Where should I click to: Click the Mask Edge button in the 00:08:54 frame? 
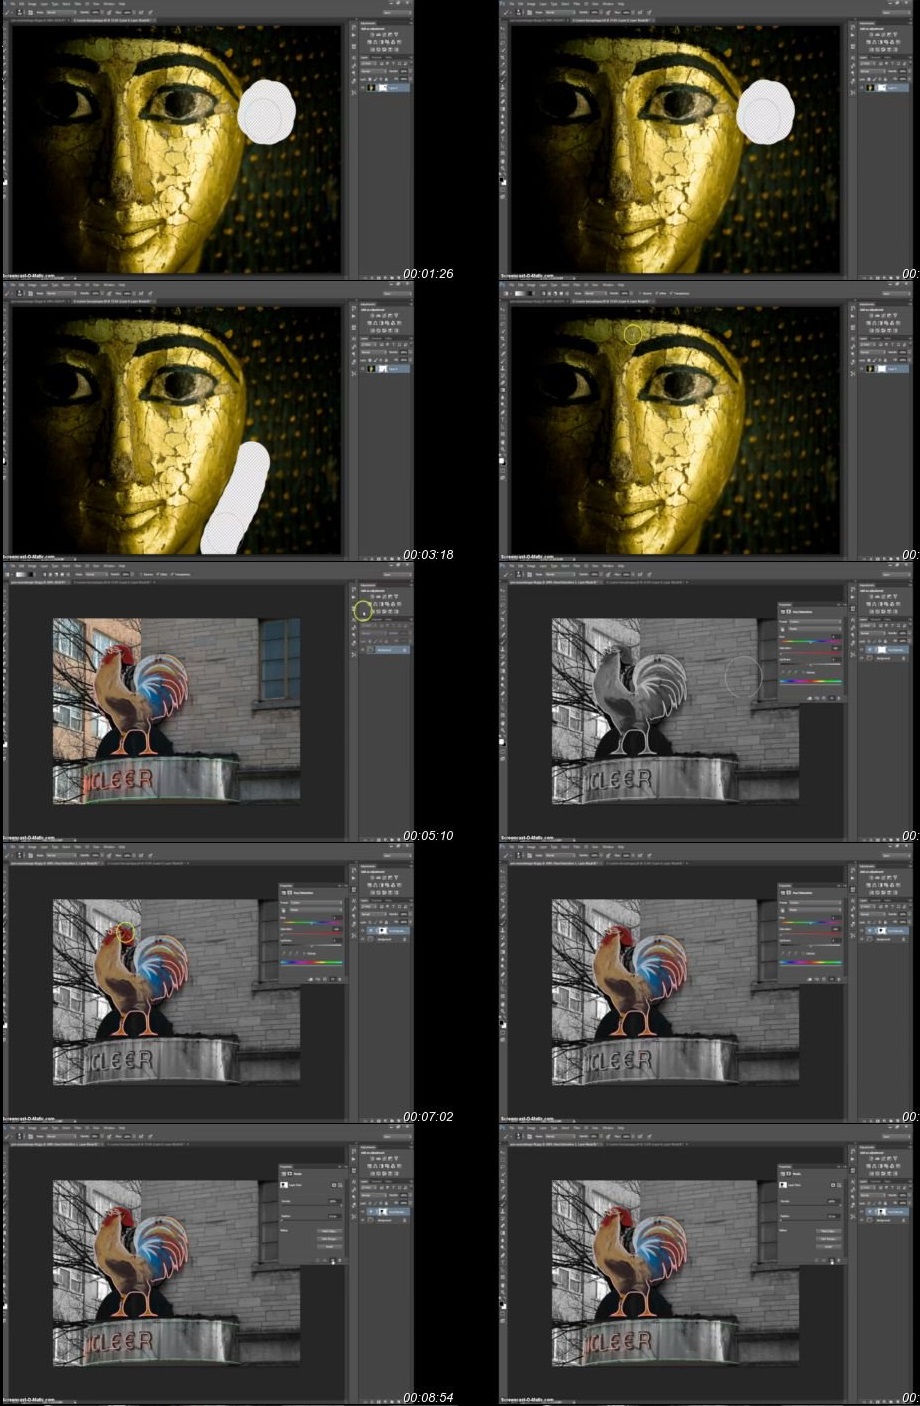[x=330, y=1231]
